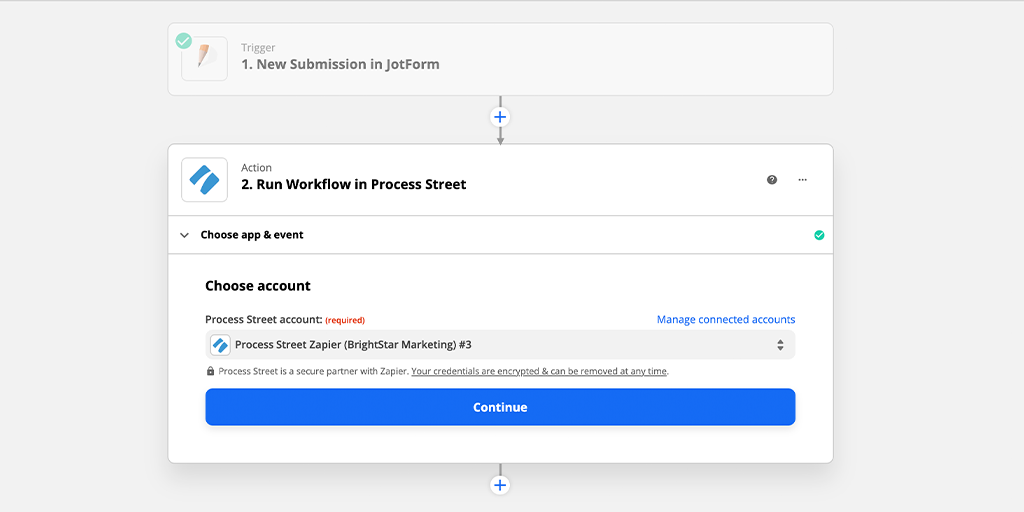
Task: Click the small Process Street icon in the account field
Action: point(220,345)
